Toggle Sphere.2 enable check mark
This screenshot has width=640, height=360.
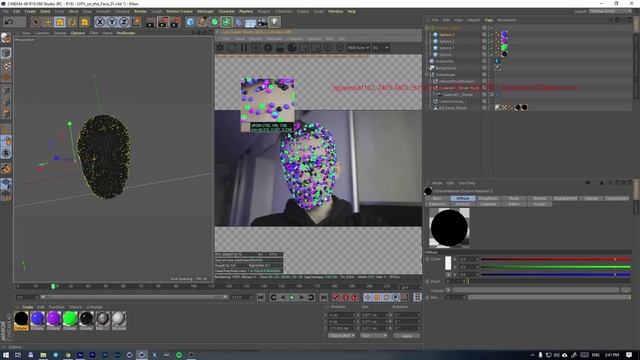(x=491, y=41)
